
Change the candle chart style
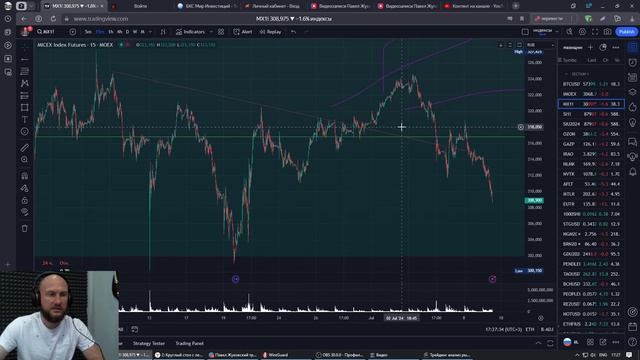coord(163,32)
